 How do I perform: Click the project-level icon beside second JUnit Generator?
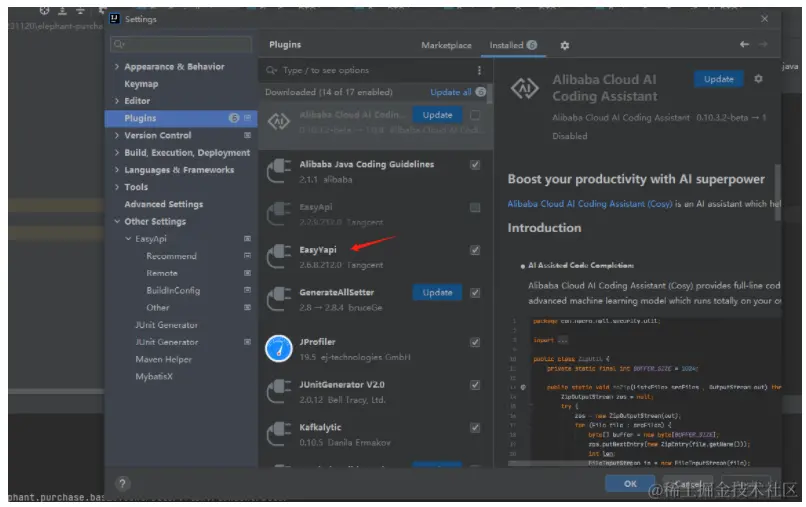tap(247, 342)
